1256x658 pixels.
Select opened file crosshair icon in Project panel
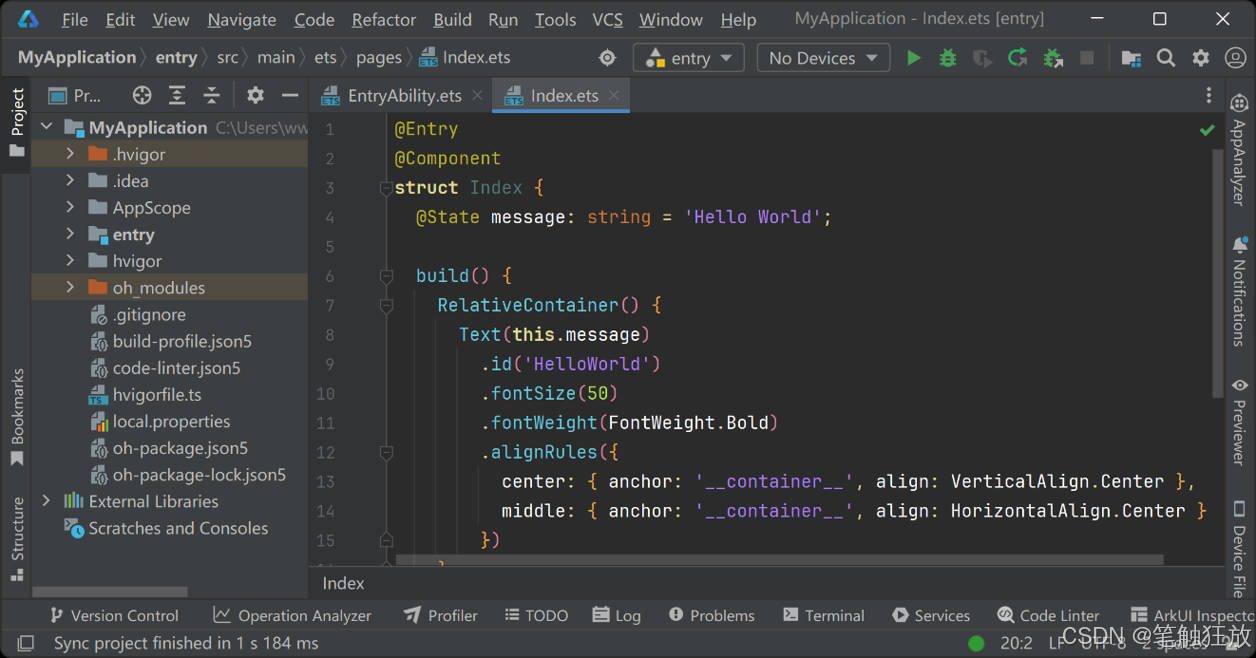(x=142, y=95)
